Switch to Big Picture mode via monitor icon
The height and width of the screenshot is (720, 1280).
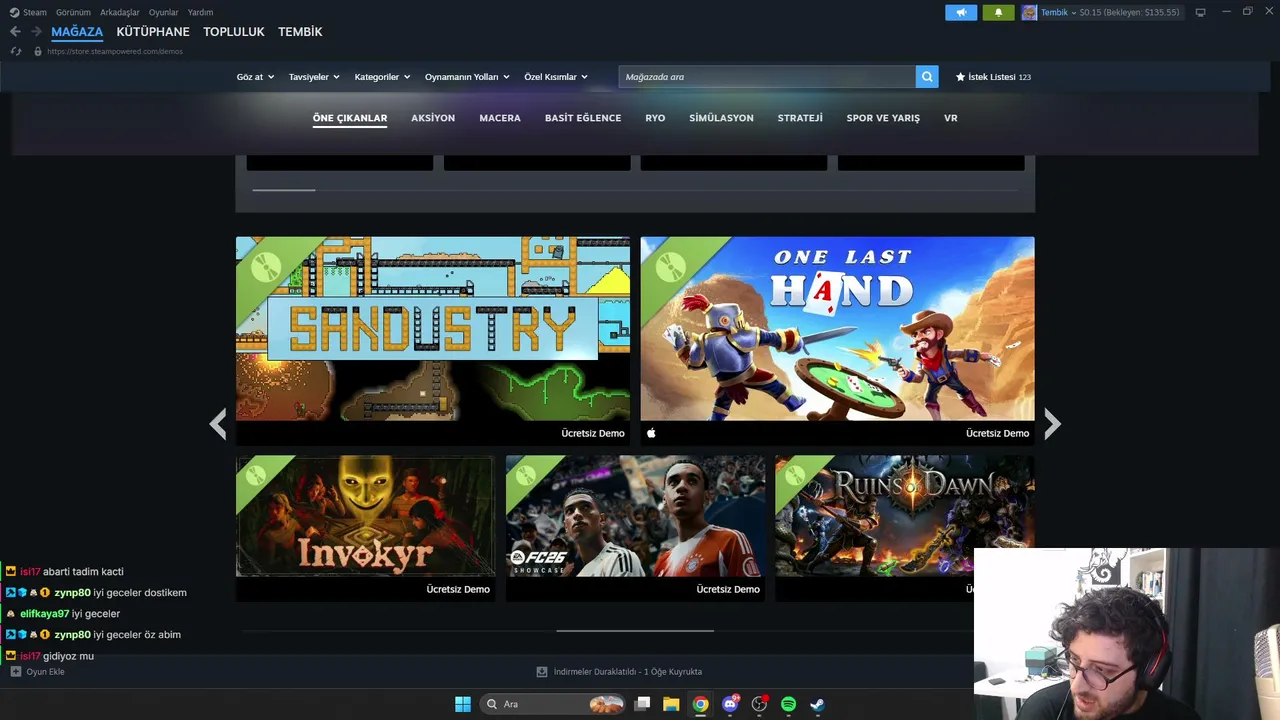point(1200,12)
